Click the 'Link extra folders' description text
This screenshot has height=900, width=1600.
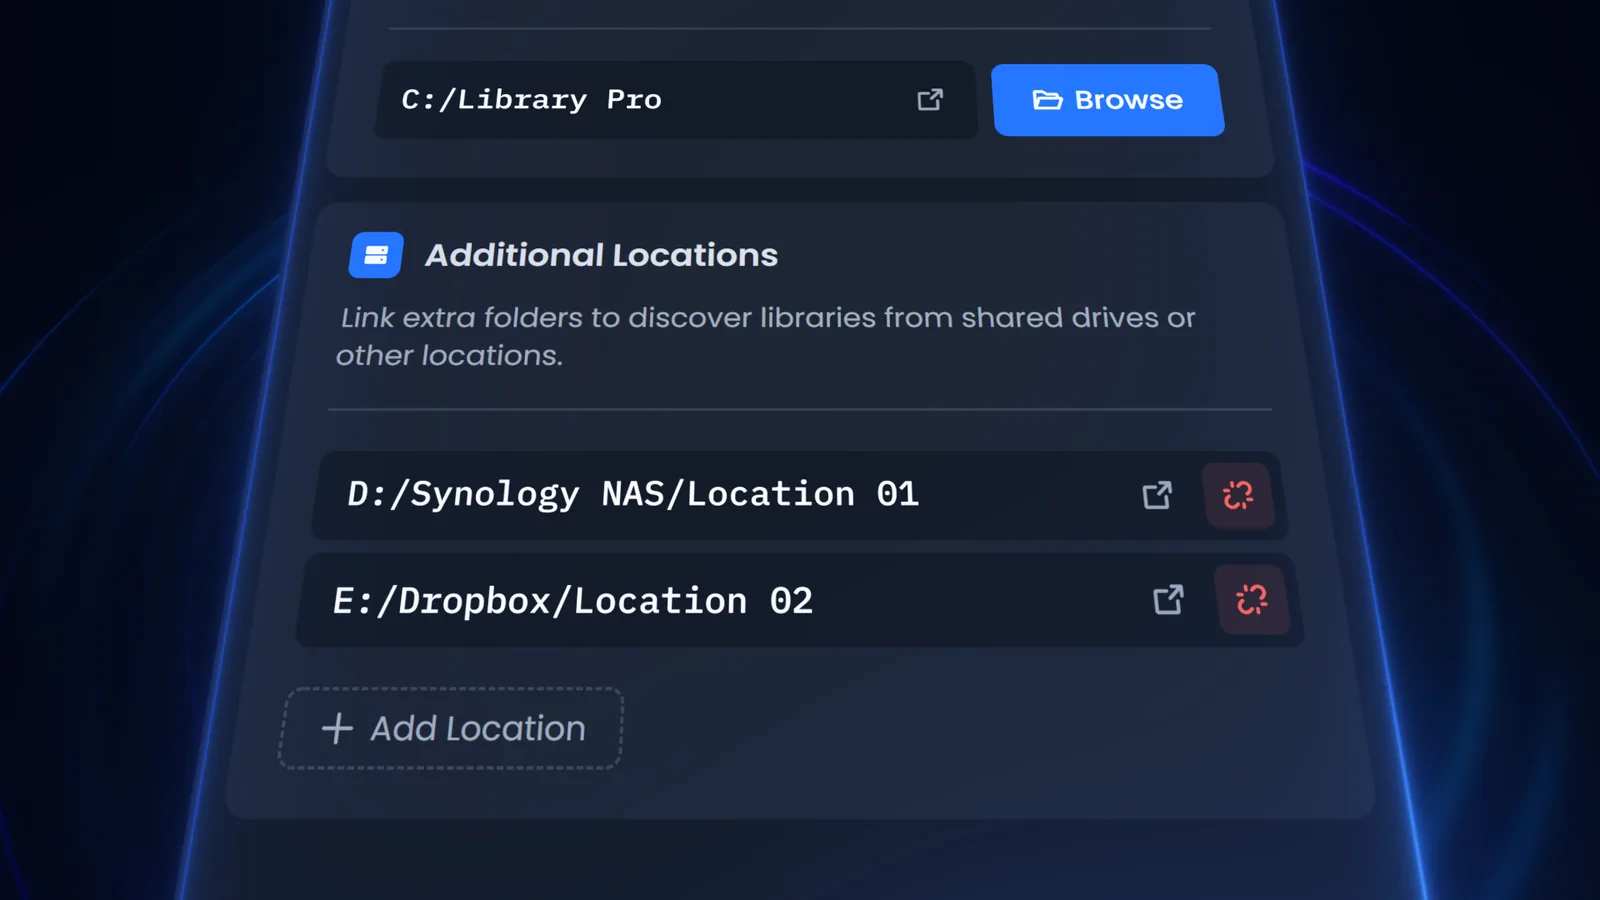[x=766, y=336]
